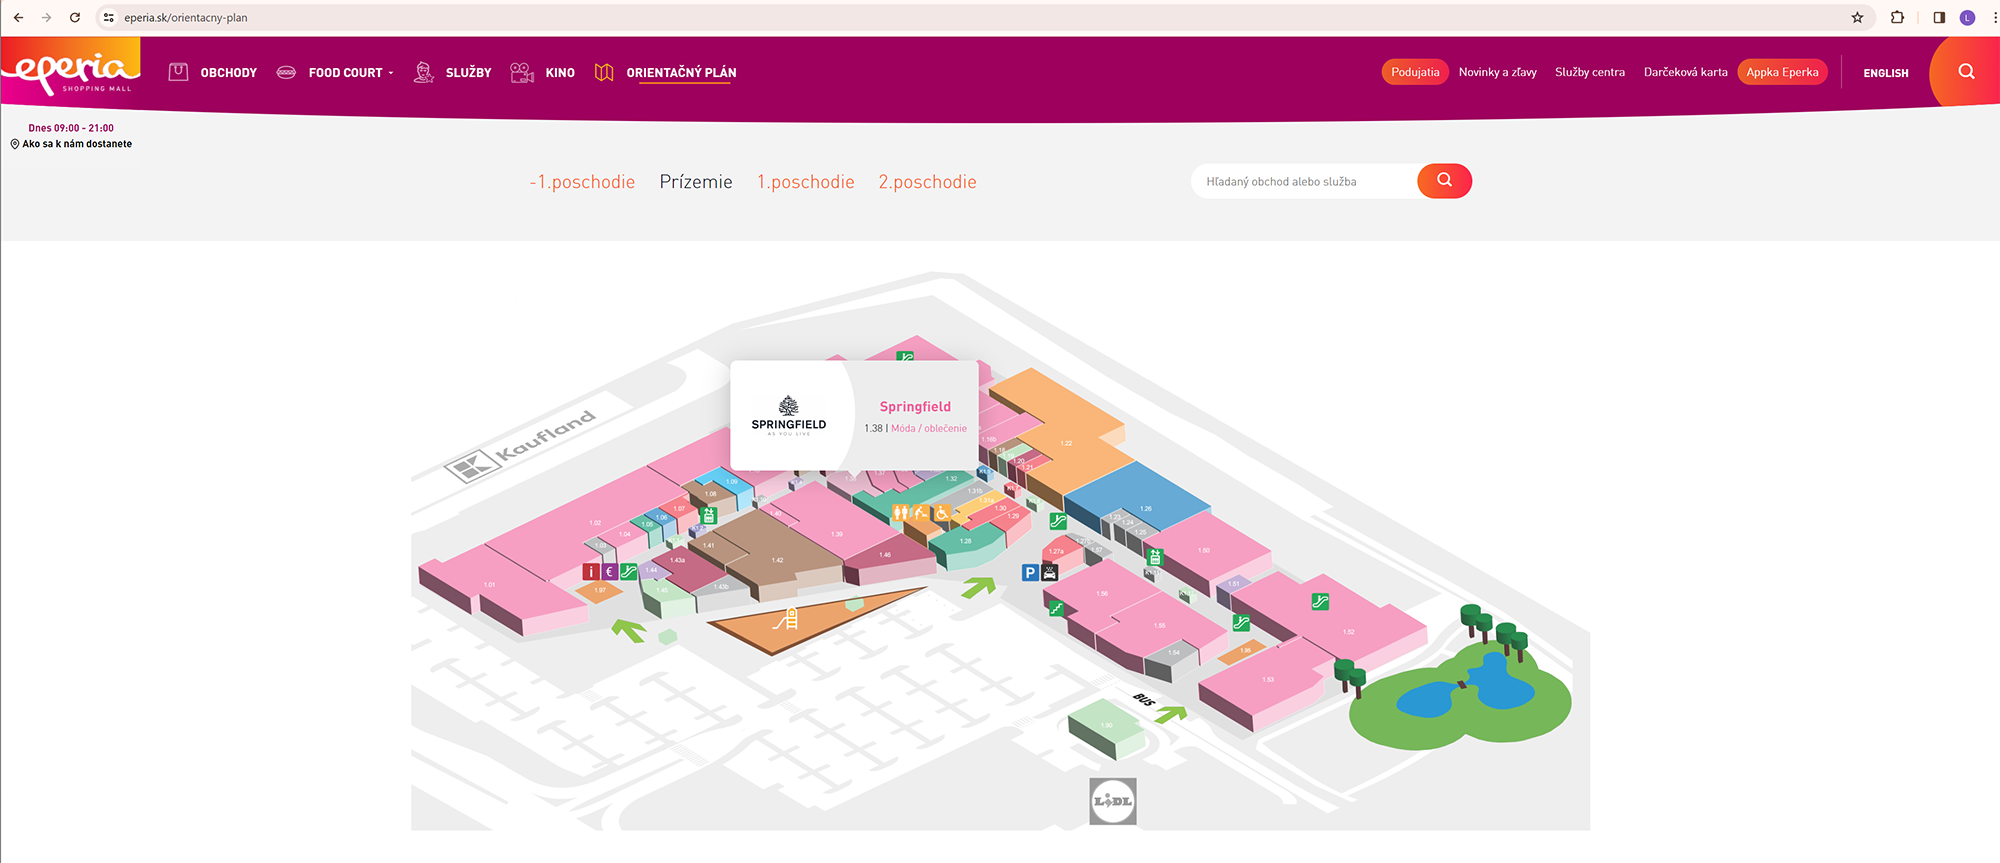Screen dimensions: 2000x863
Task: Go back using the browser back arrow
Action: [x=18, y=17]
